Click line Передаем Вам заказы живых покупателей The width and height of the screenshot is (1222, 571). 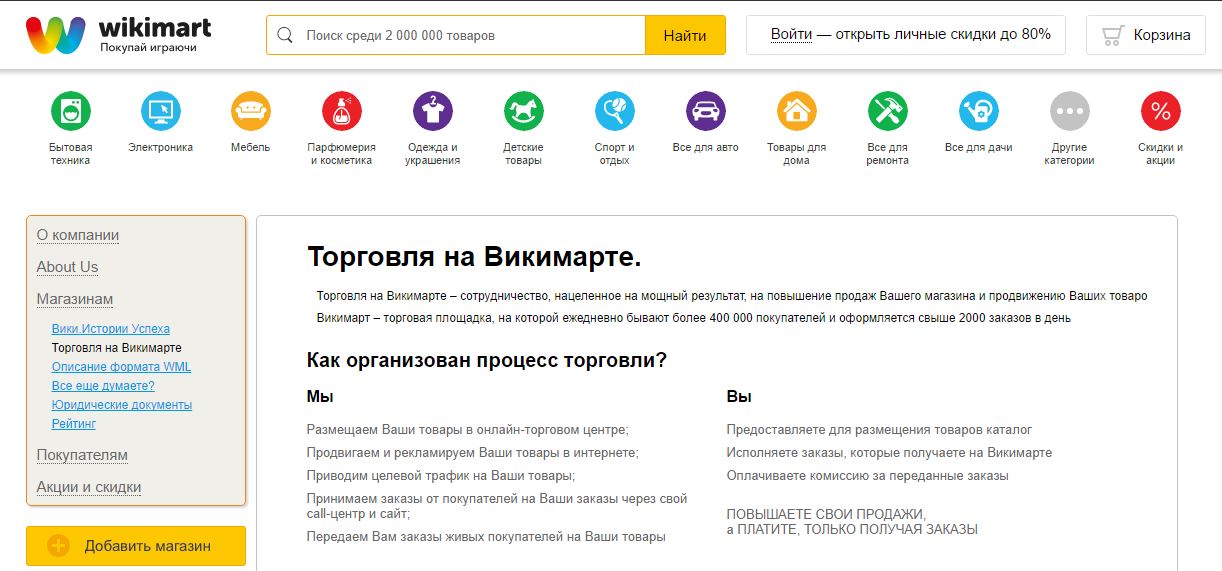[486, 537]
